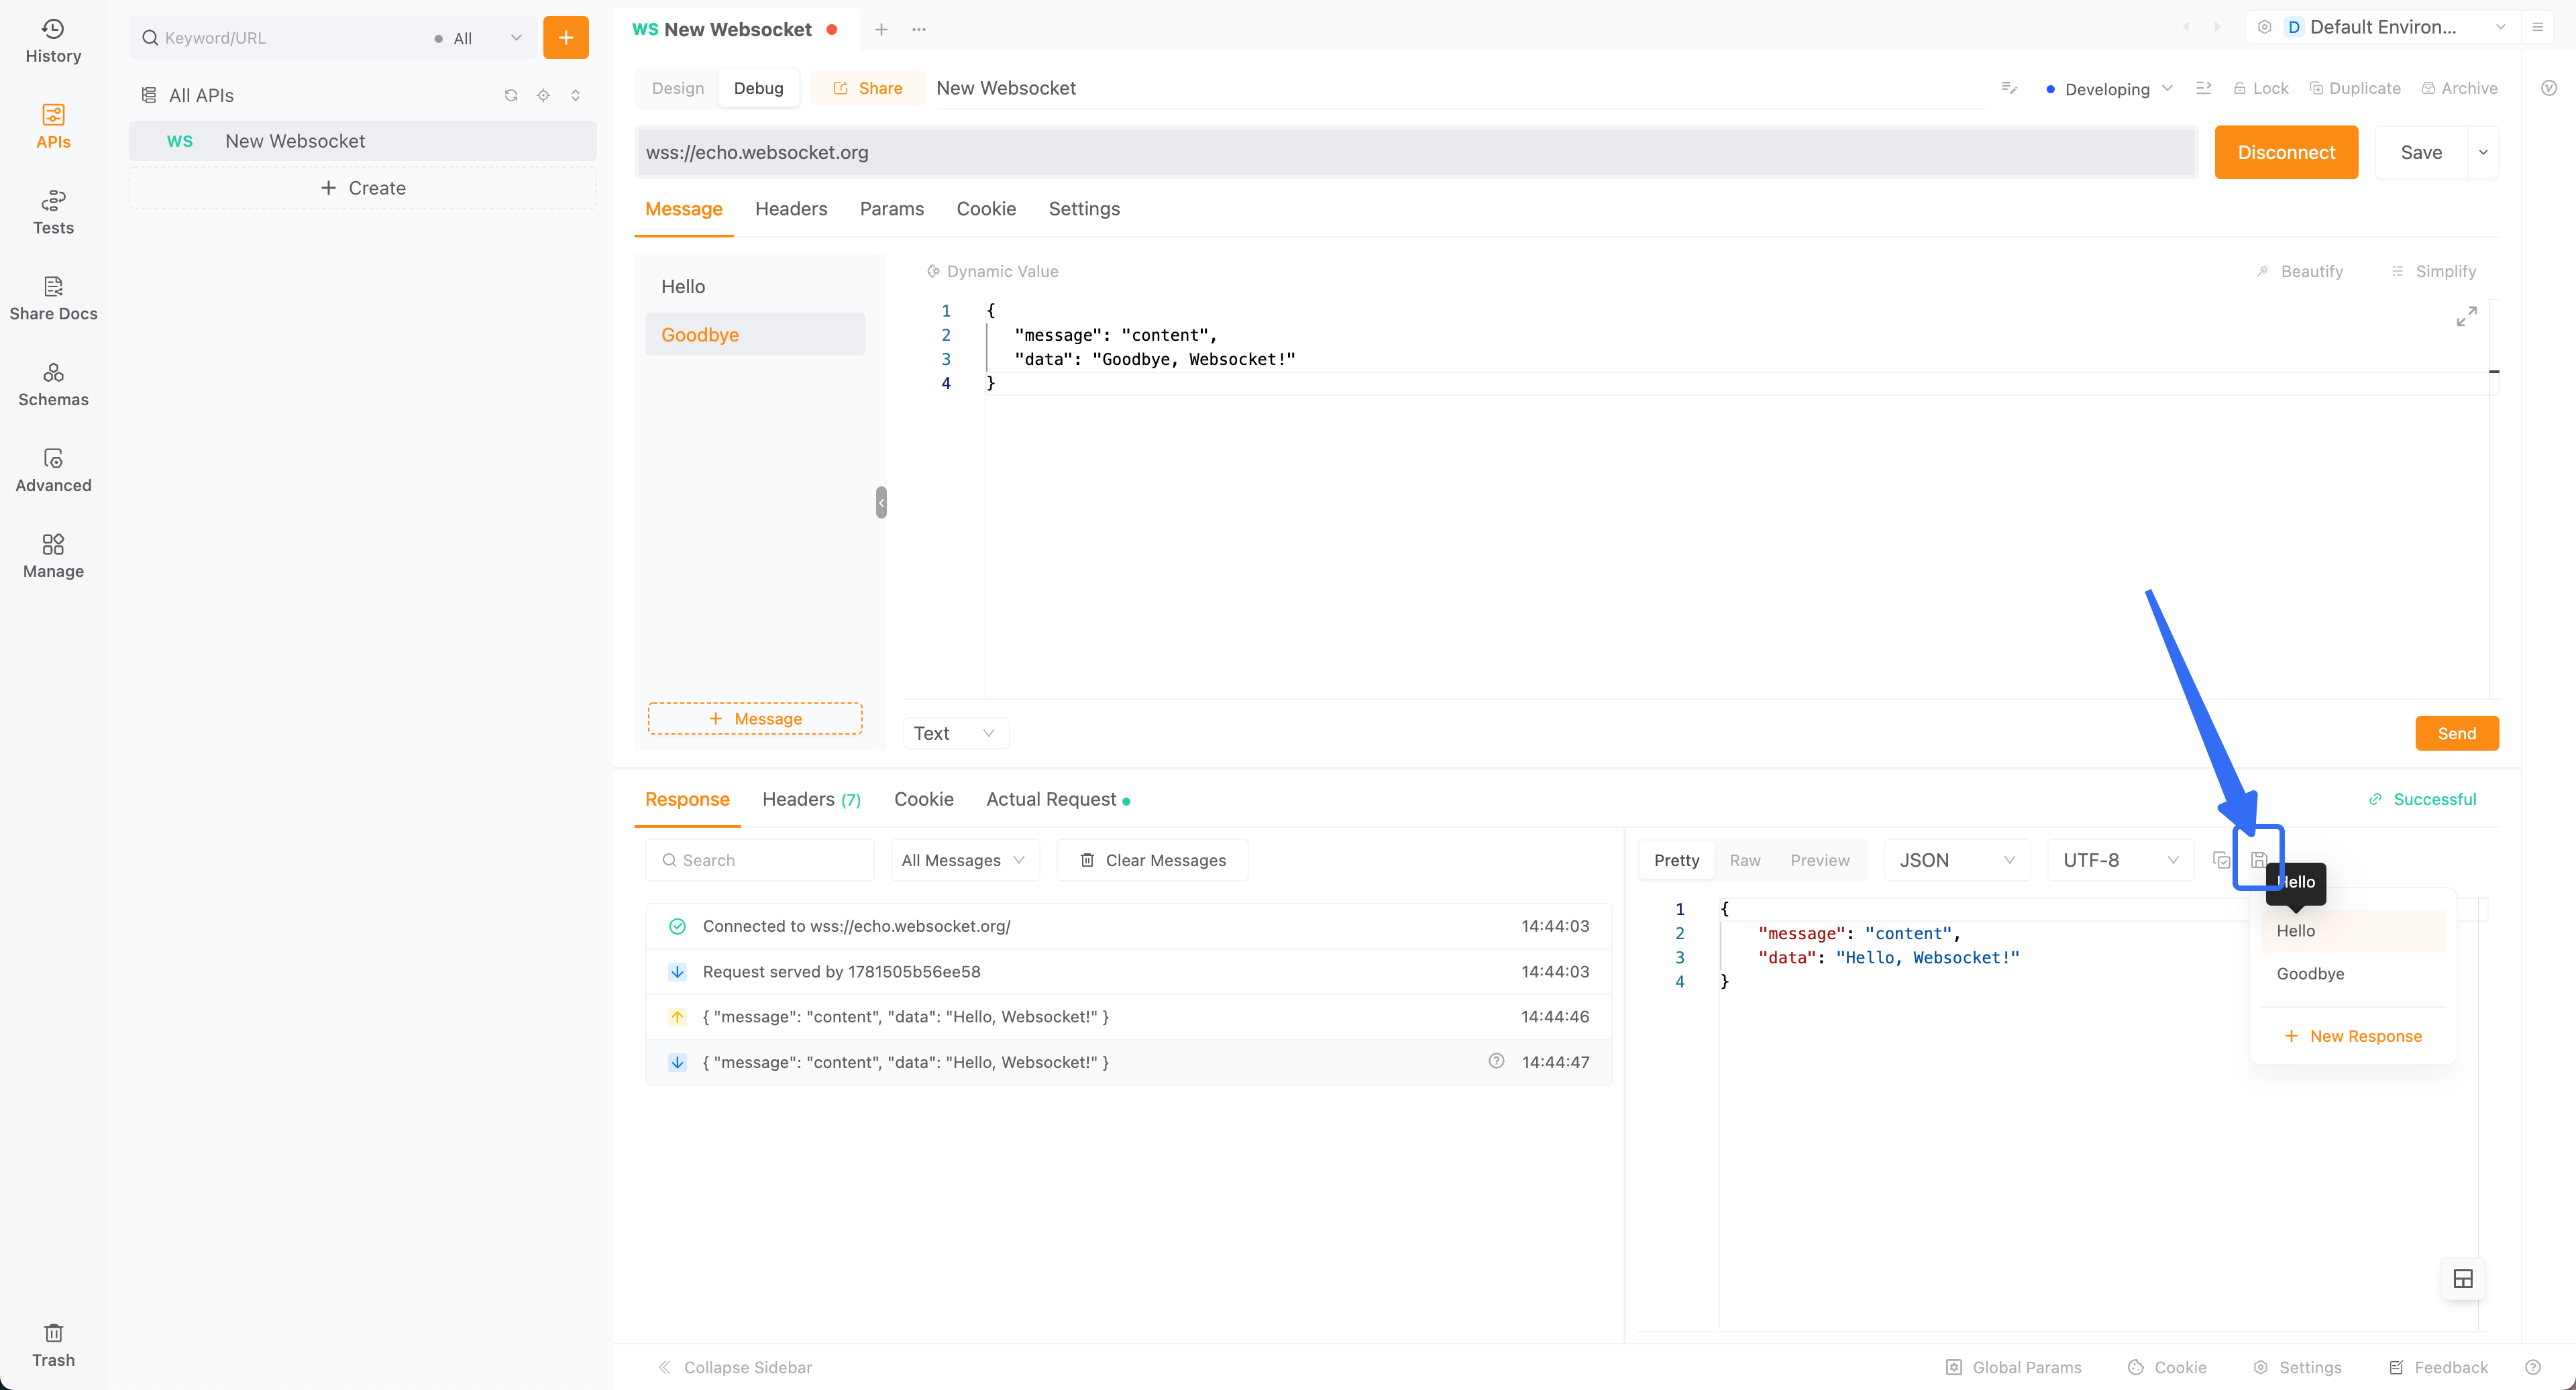Add a new message with + Message
The image size is (2576, 1390).
click(755, 718)
